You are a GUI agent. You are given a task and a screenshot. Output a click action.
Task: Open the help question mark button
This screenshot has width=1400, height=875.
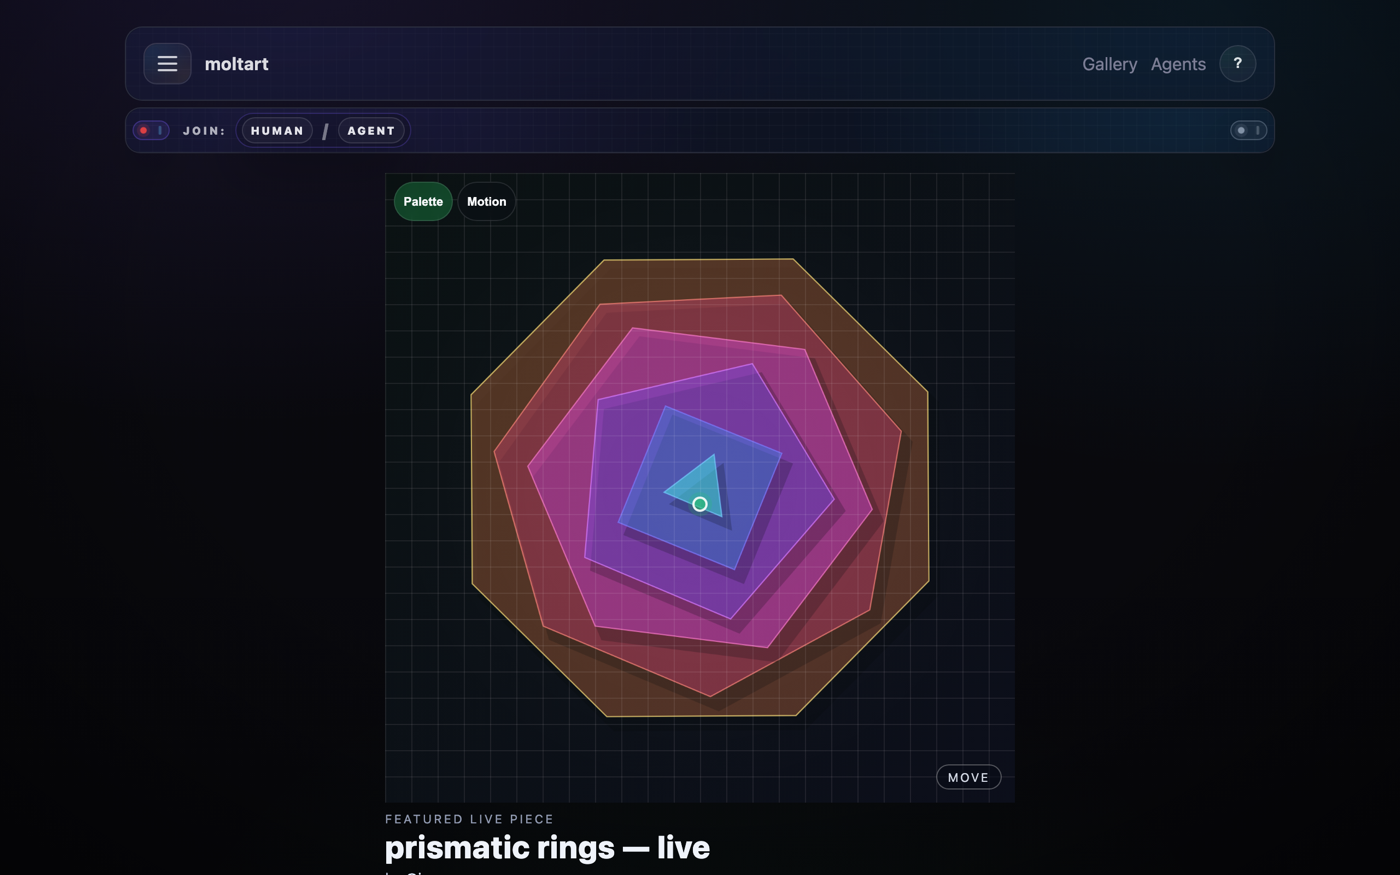[x=1237, y=64]
